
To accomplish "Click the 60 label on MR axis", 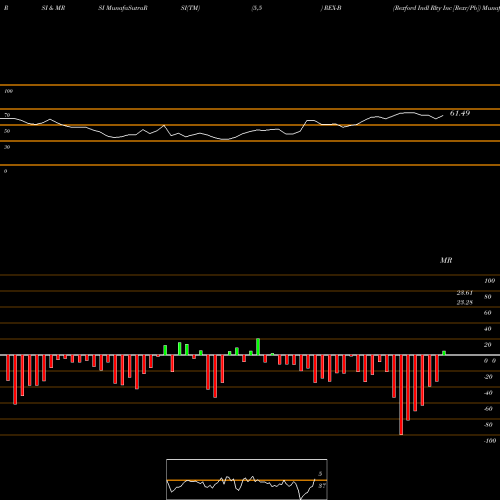I will coord(488,313).
